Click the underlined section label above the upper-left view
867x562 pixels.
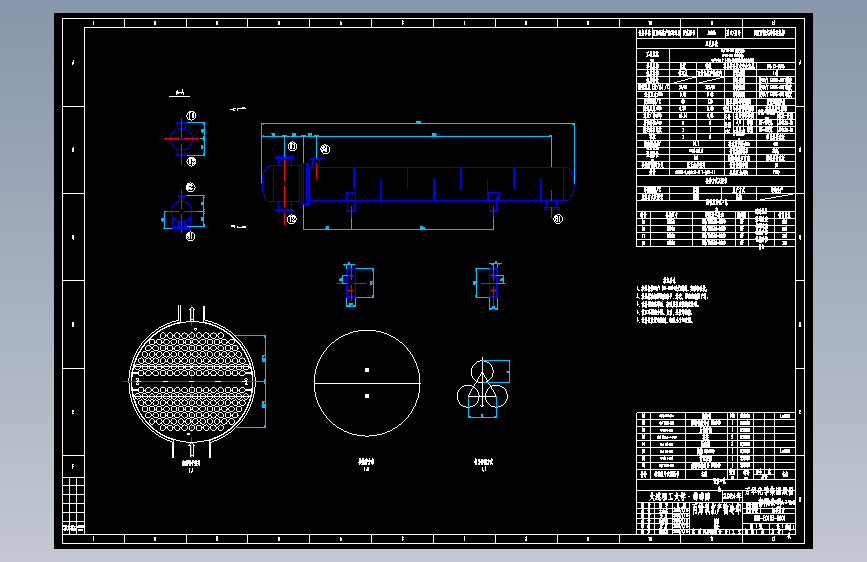(179, 93)
